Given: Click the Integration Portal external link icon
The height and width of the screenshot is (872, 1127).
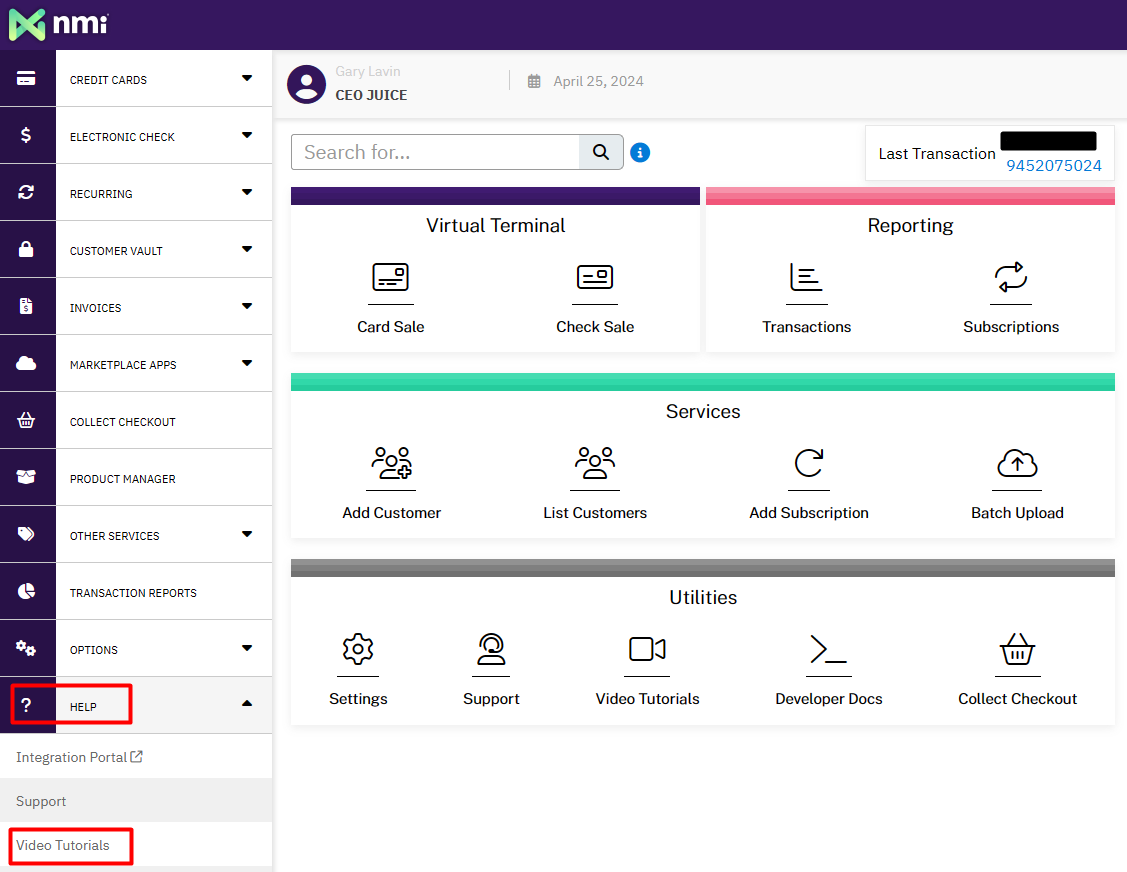Looking at the screenshot, I should point(136,756).
